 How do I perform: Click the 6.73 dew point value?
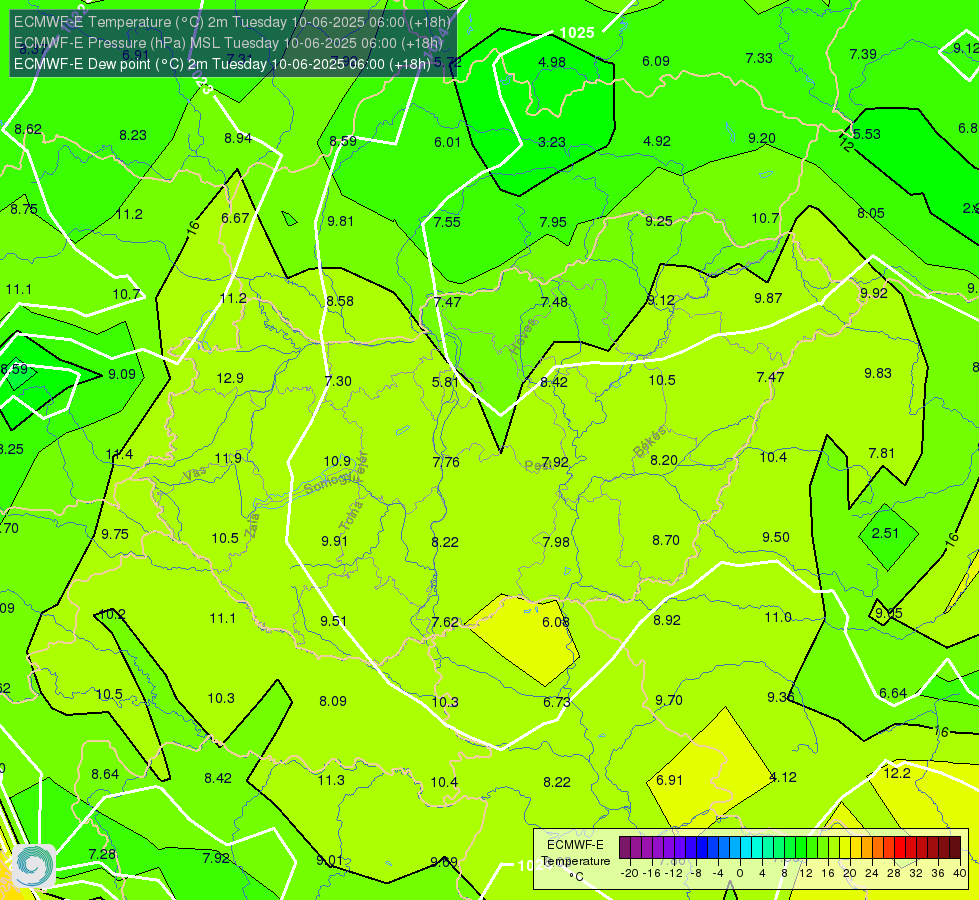pos(557,703)
